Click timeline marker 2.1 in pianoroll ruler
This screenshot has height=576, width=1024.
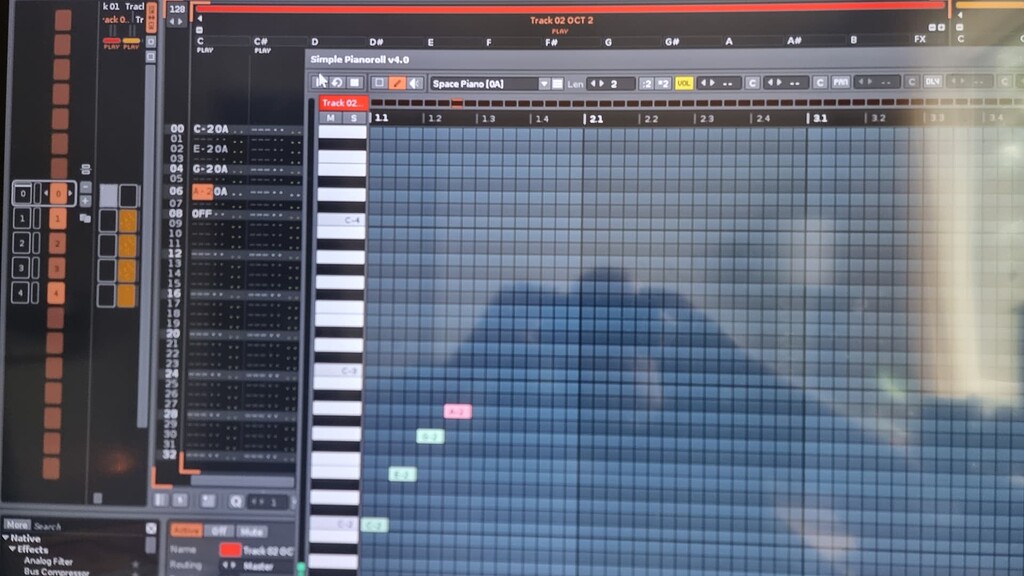pyautogui.click(x=596, y=119)
